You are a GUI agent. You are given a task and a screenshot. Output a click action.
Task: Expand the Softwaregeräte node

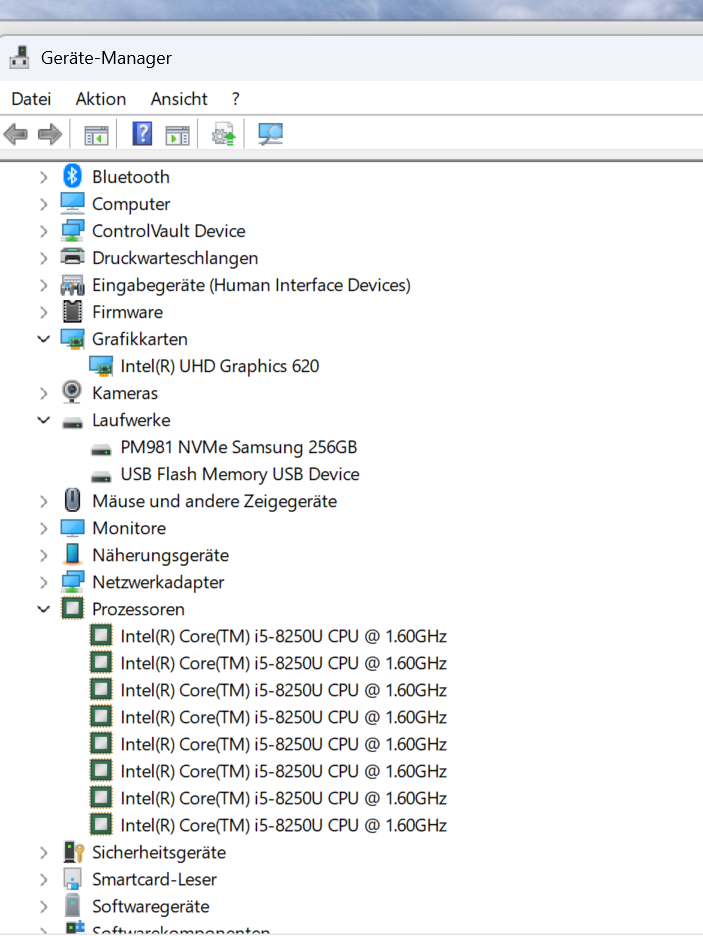click(44, 906)
